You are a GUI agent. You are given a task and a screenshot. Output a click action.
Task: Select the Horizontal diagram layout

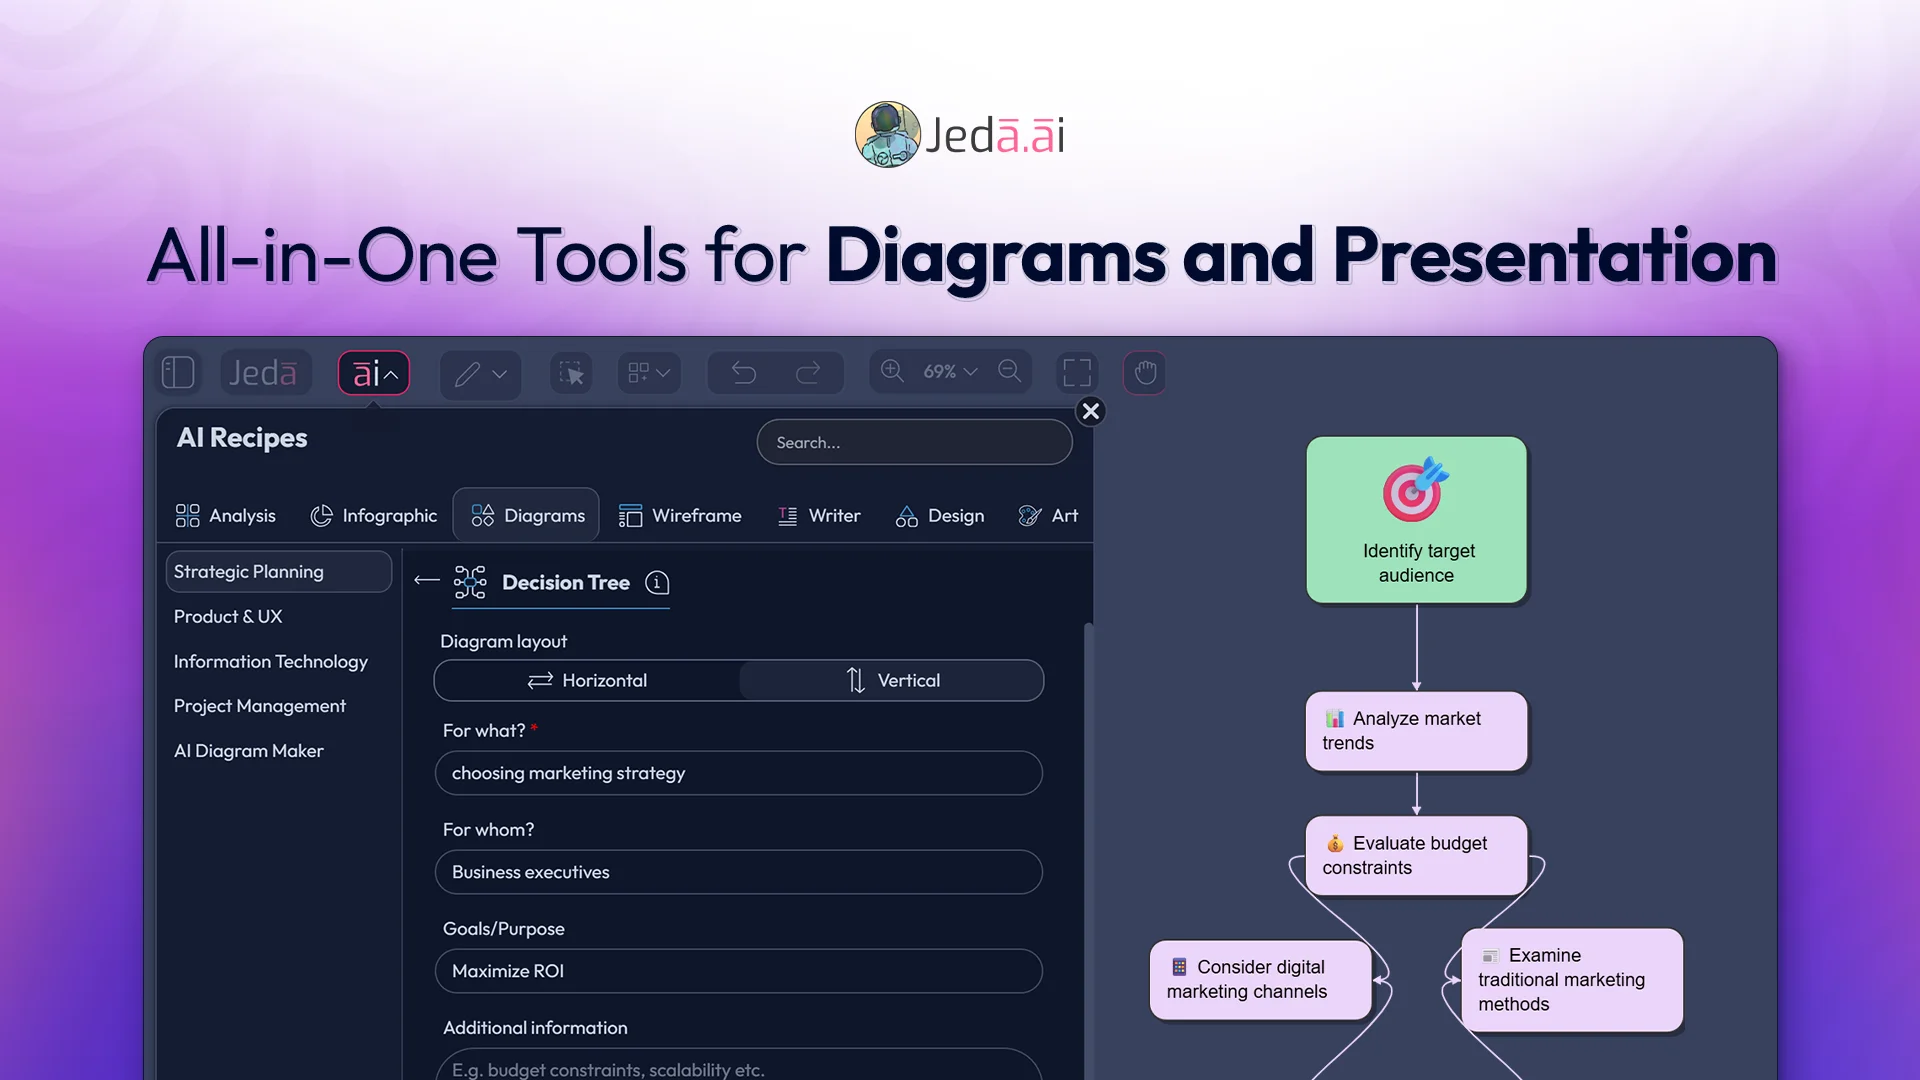[x=588, y=680]
